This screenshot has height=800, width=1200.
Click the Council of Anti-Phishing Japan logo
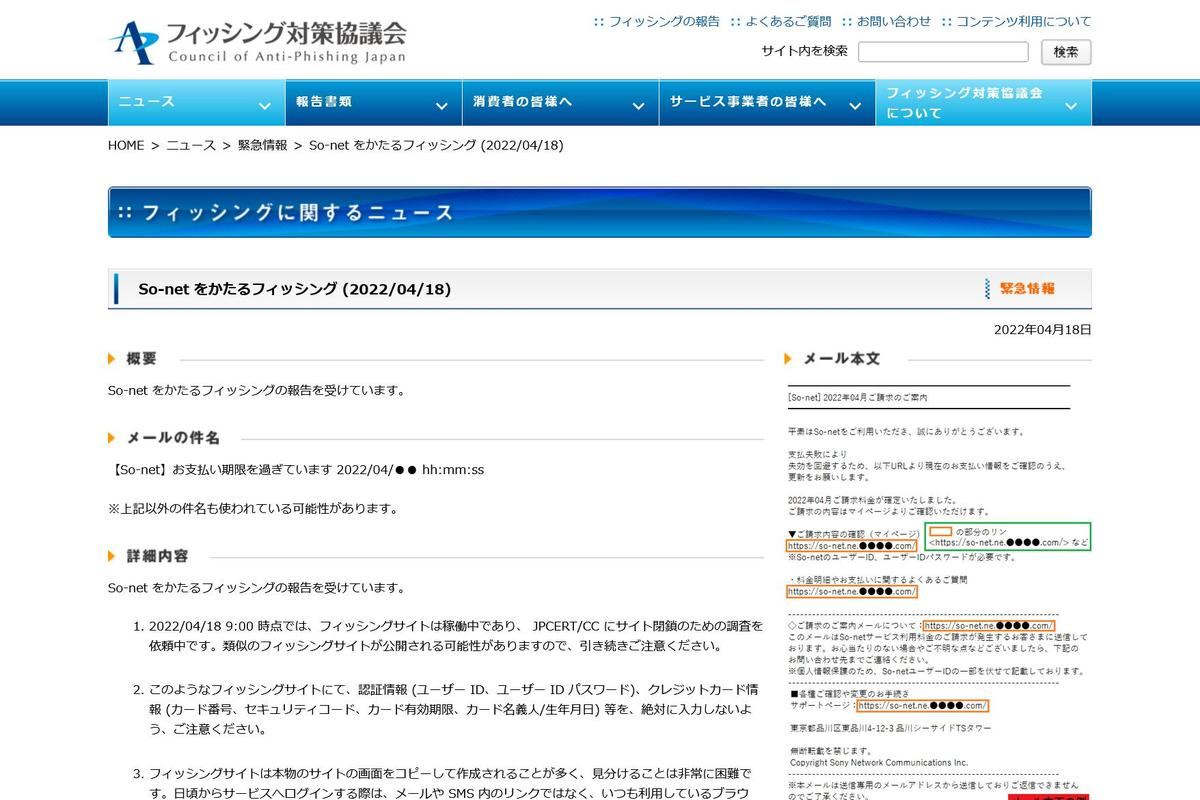[x=257, y=42]
